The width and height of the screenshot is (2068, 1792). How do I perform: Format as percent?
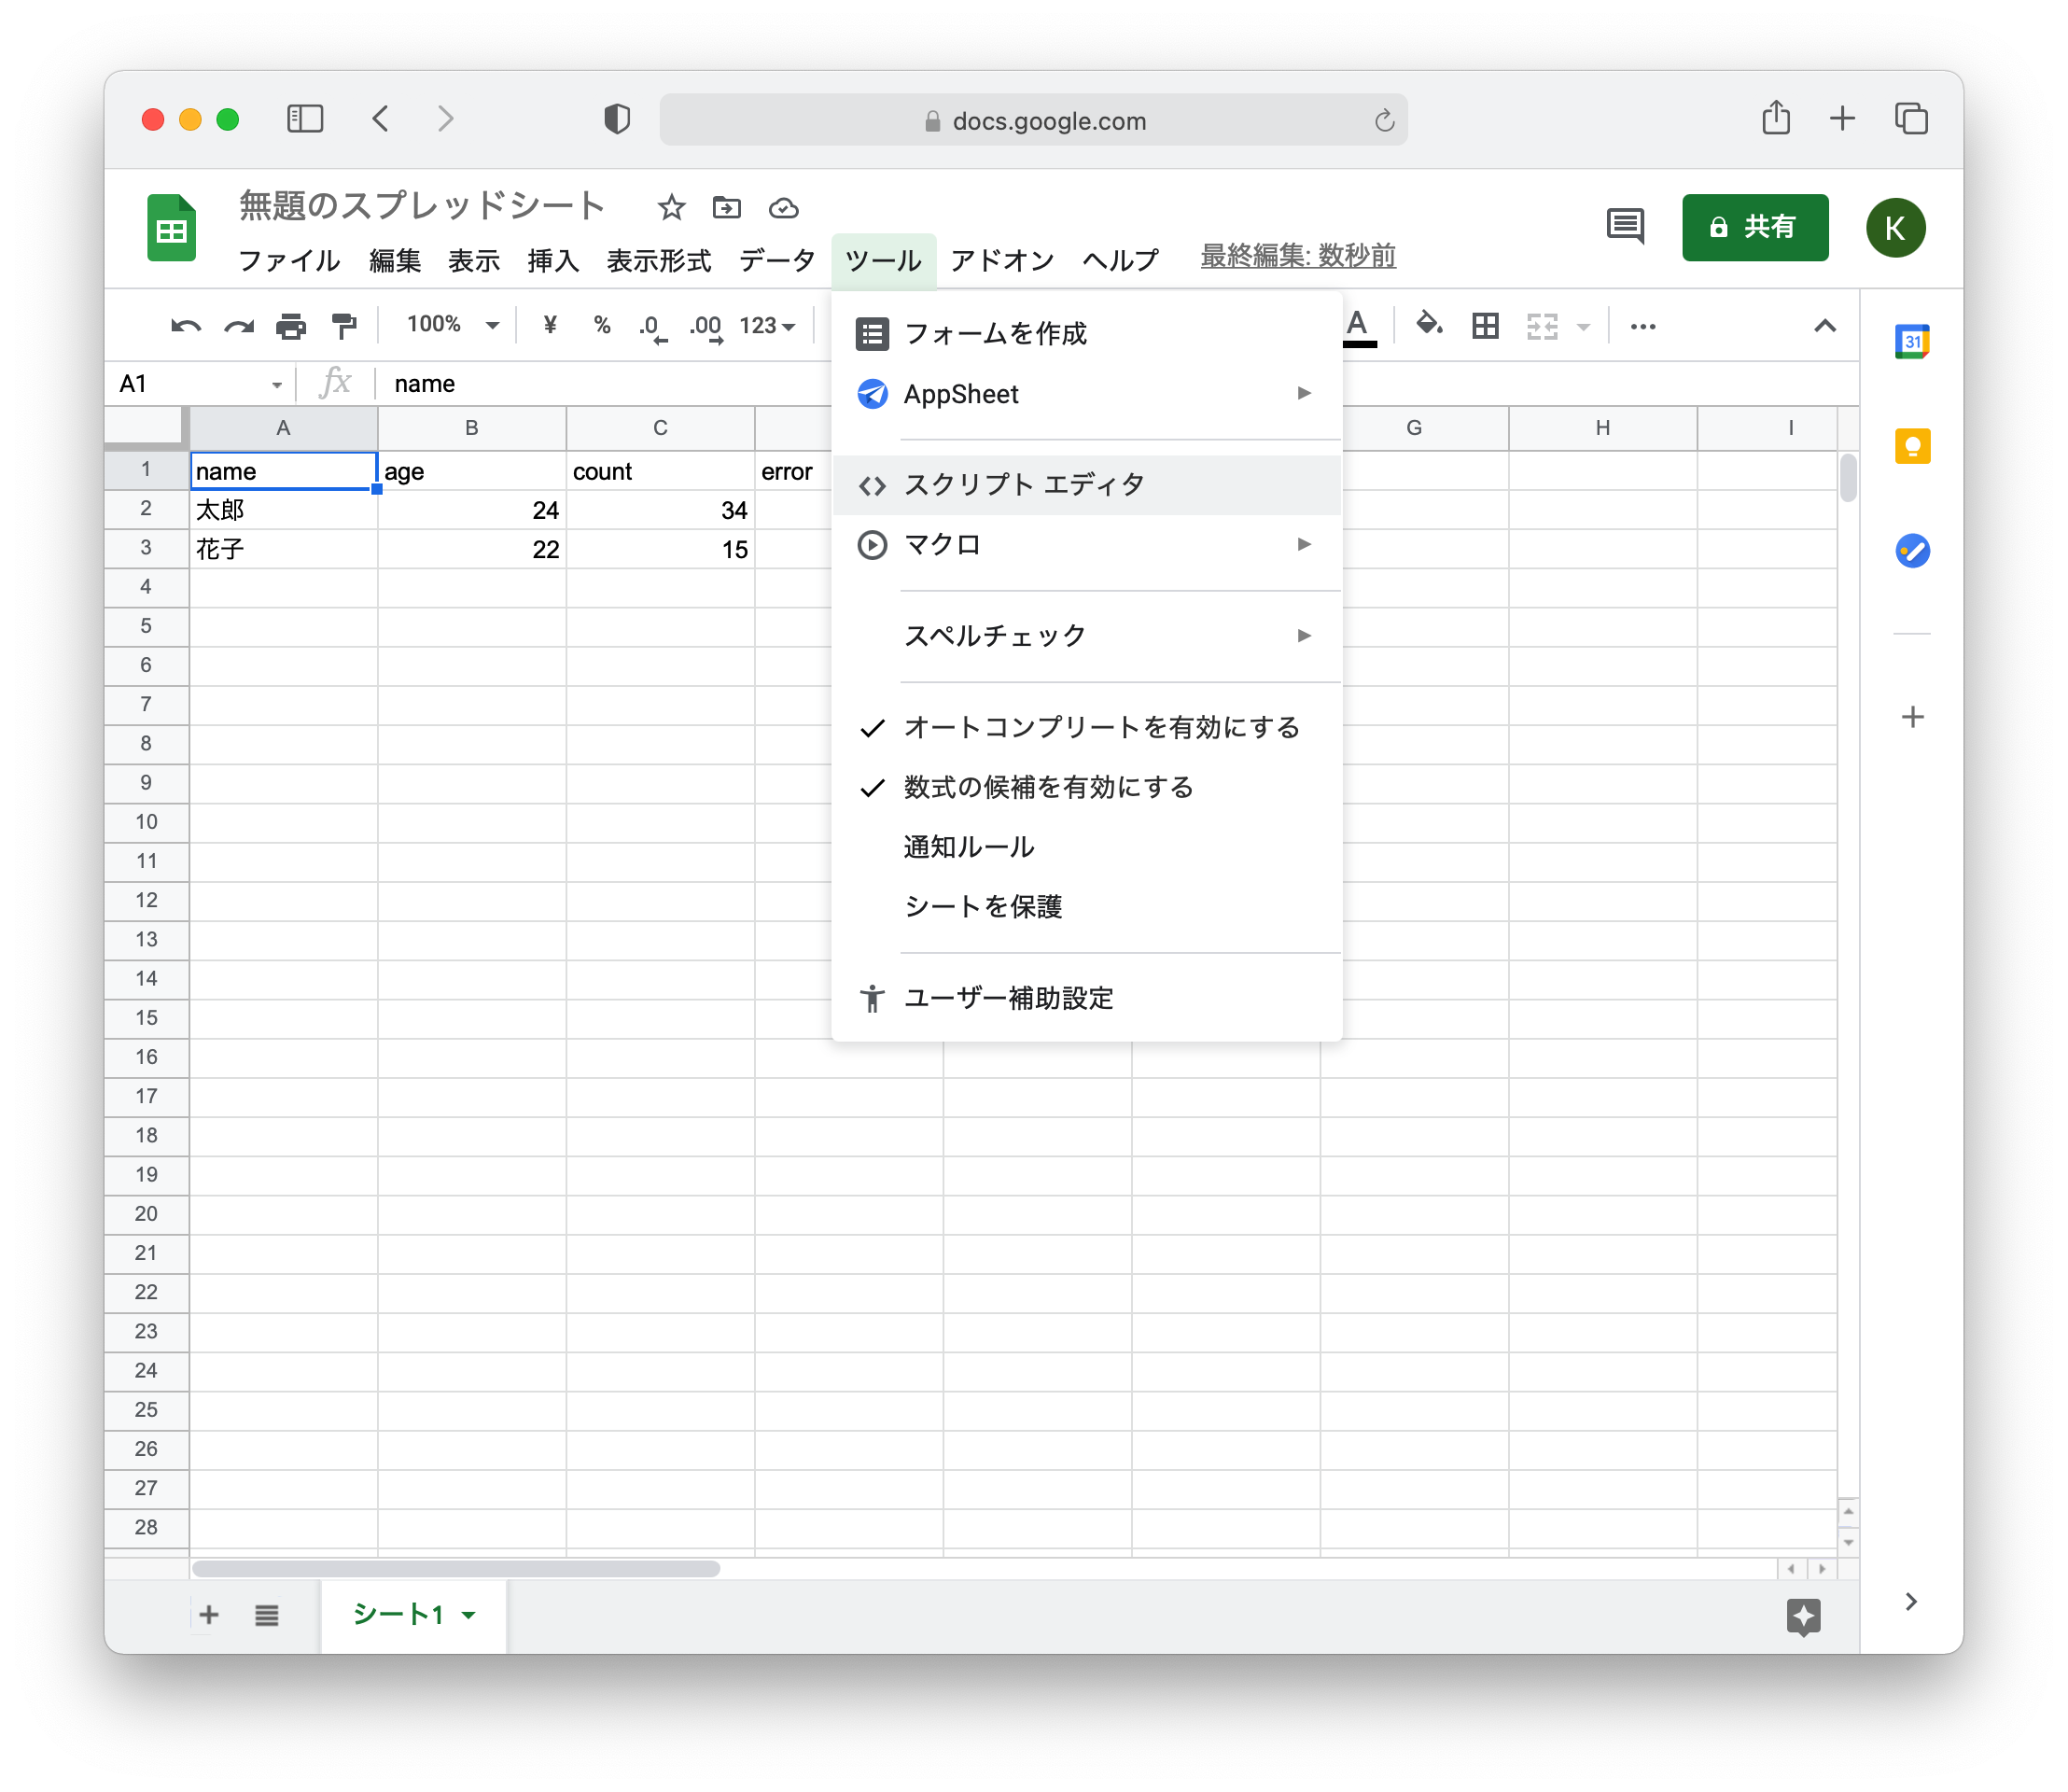601,325
